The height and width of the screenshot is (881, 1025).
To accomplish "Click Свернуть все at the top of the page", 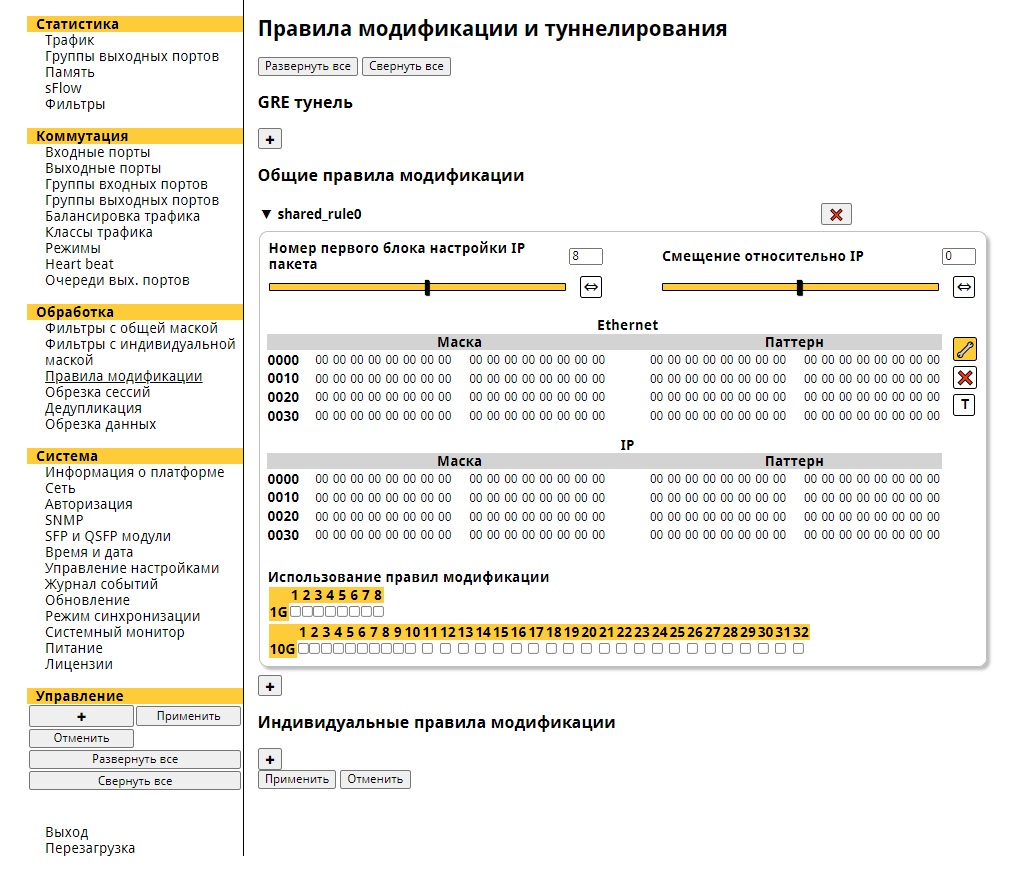I will 406,66.
